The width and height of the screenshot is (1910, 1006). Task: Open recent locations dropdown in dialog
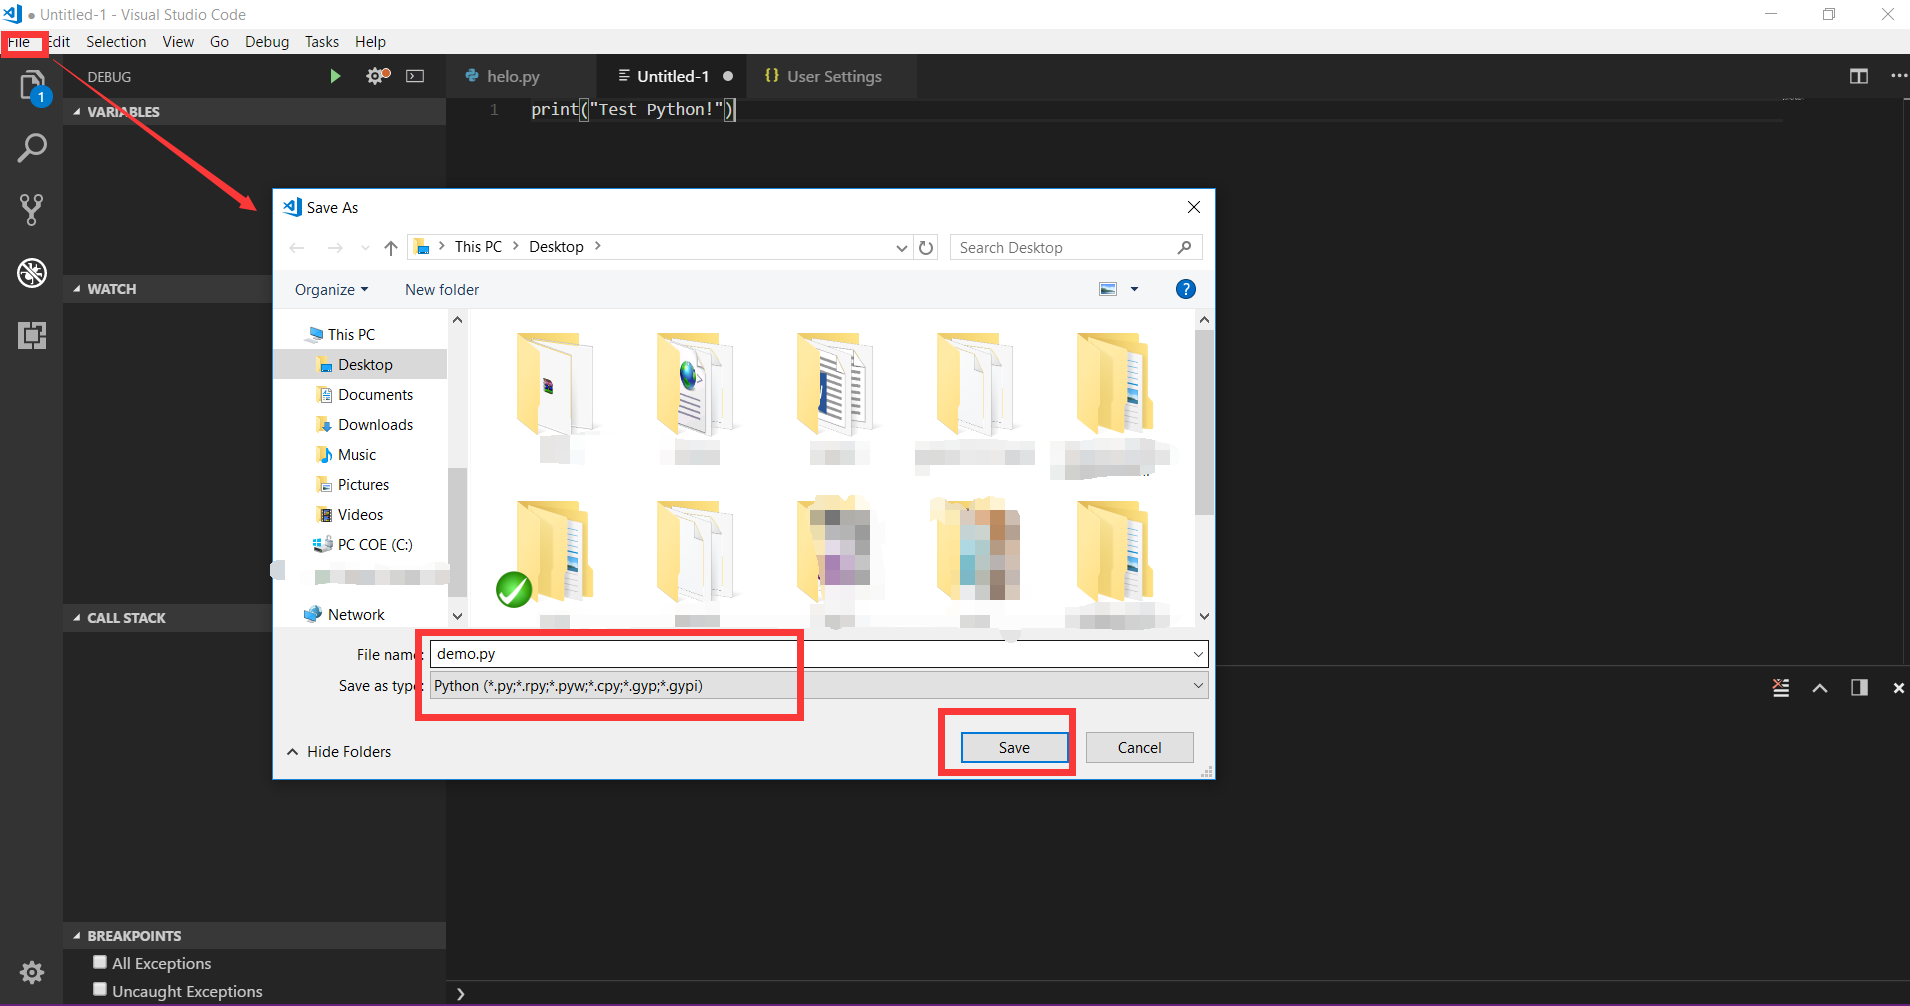pos(365,248)
